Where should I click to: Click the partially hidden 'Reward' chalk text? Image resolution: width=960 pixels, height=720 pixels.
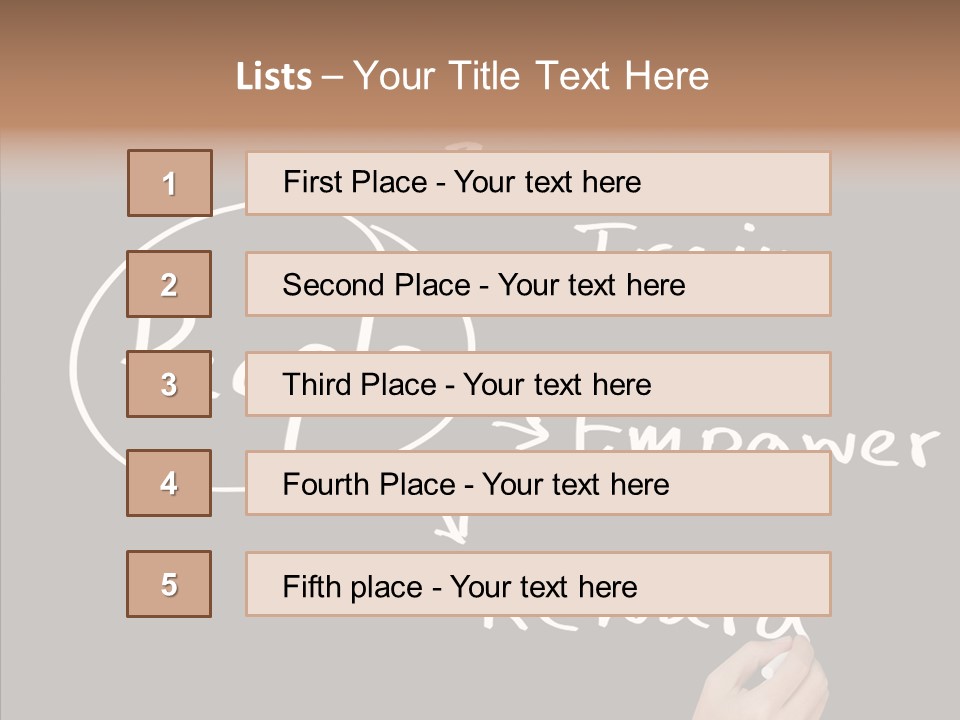click(x=640, y=627)
